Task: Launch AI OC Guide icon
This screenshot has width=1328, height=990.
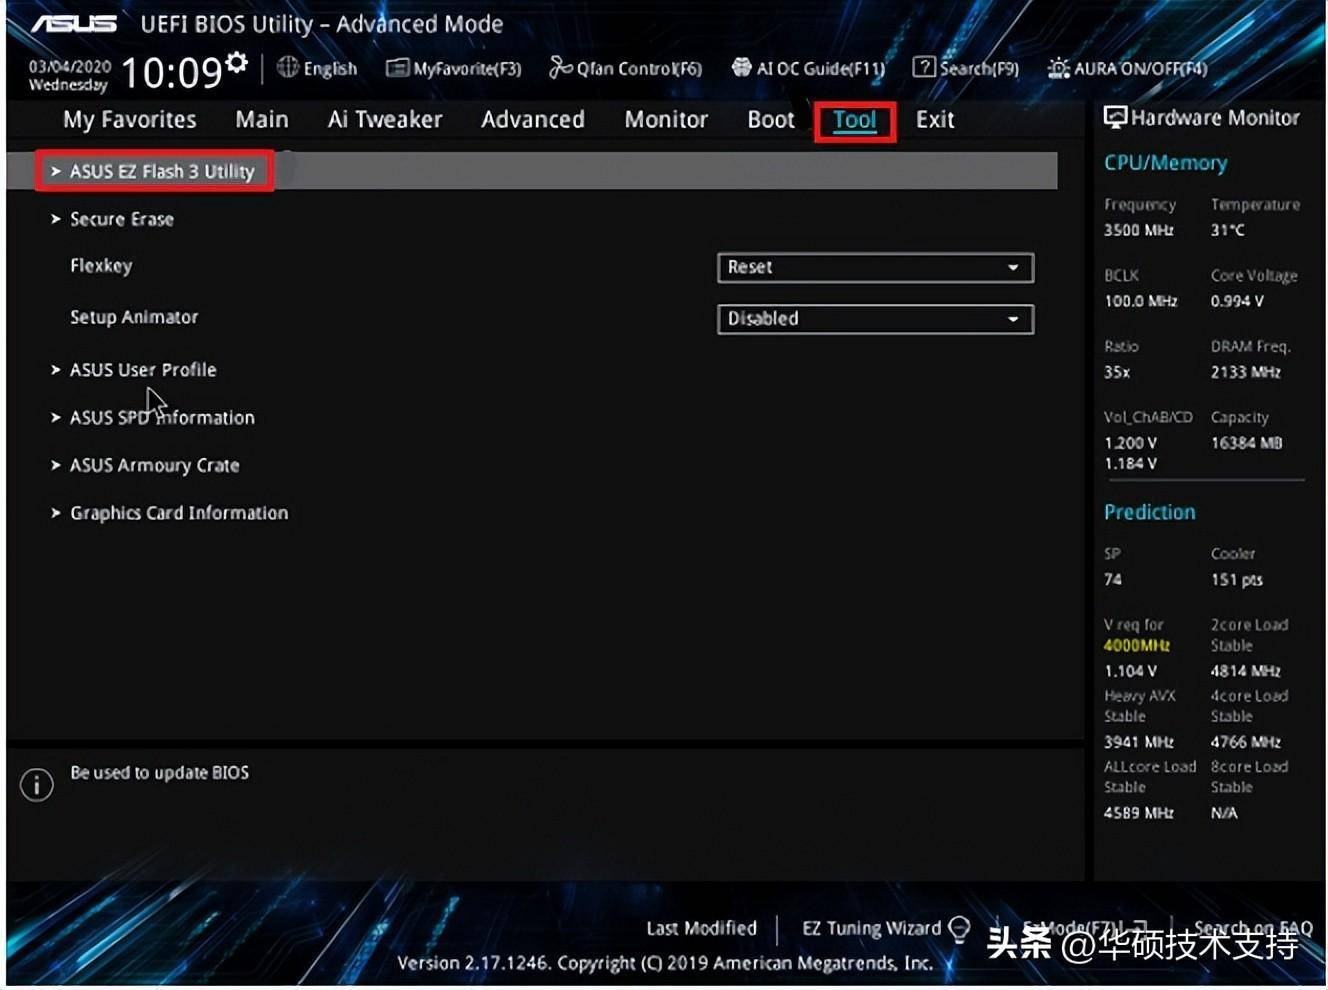Action: (742, 67)
